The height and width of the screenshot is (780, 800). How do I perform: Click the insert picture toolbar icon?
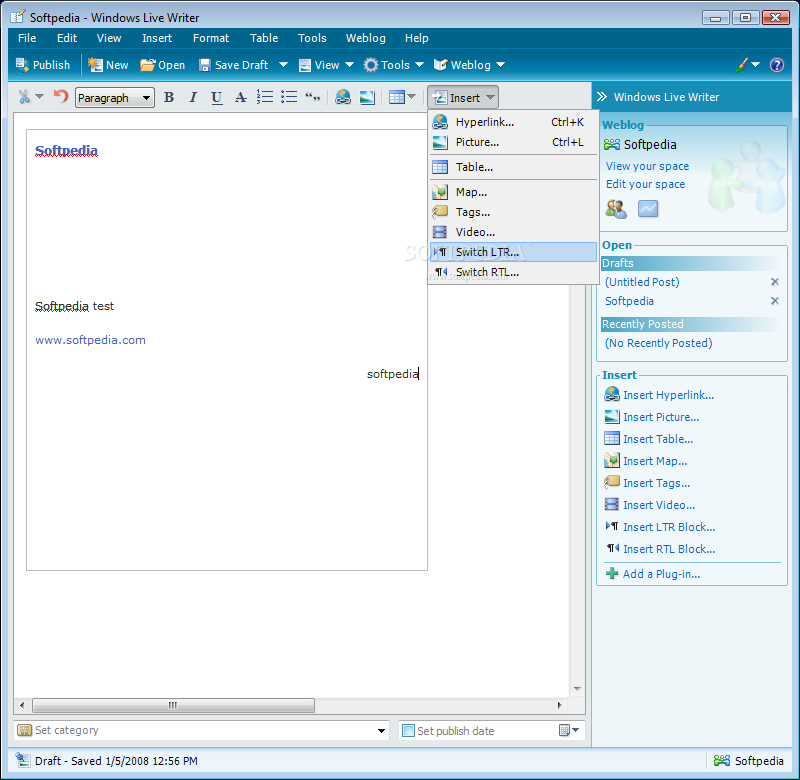click(x=367, y=97)
